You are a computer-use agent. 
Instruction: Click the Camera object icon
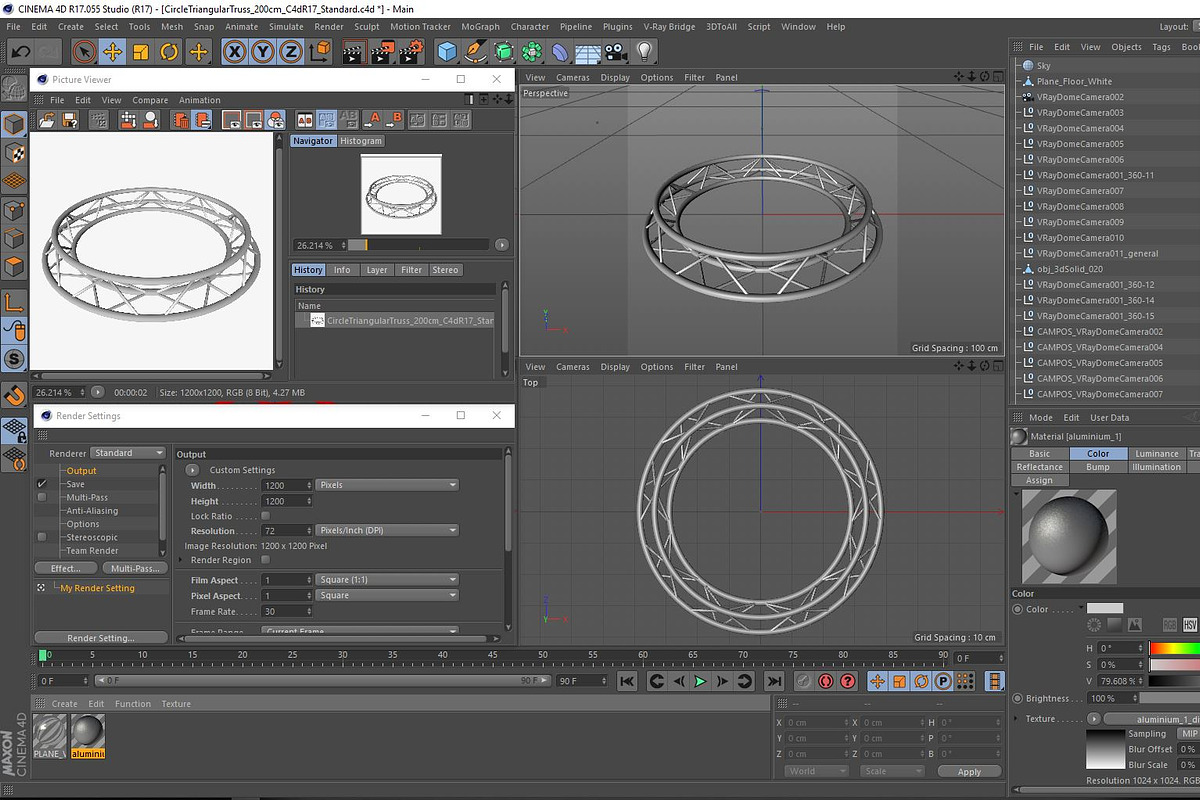616,51
